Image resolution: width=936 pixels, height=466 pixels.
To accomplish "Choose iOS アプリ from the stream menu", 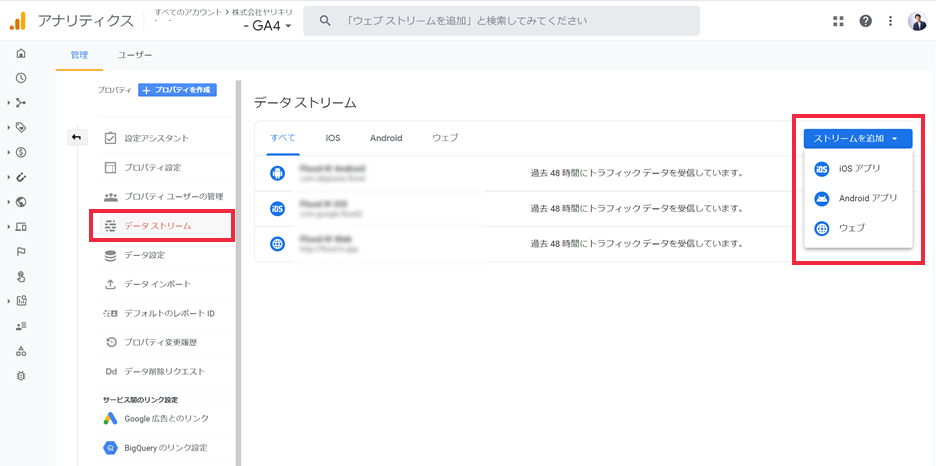I will tap(858, 169).
